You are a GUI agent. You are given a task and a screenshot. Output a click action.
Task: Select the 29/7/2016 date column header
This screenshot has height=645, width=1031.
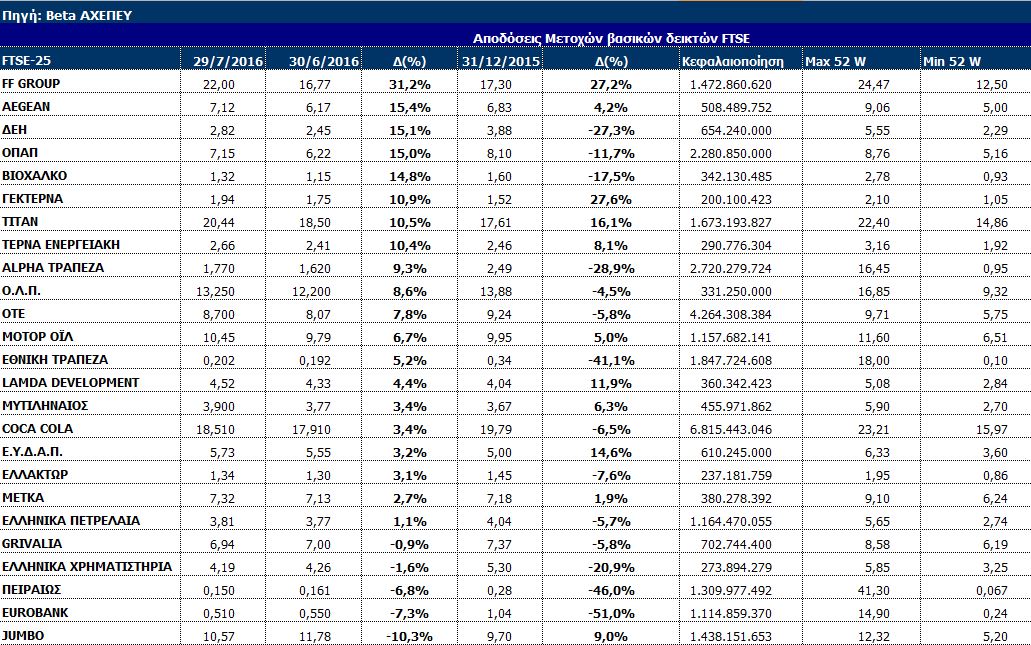[x=228, y=62]
